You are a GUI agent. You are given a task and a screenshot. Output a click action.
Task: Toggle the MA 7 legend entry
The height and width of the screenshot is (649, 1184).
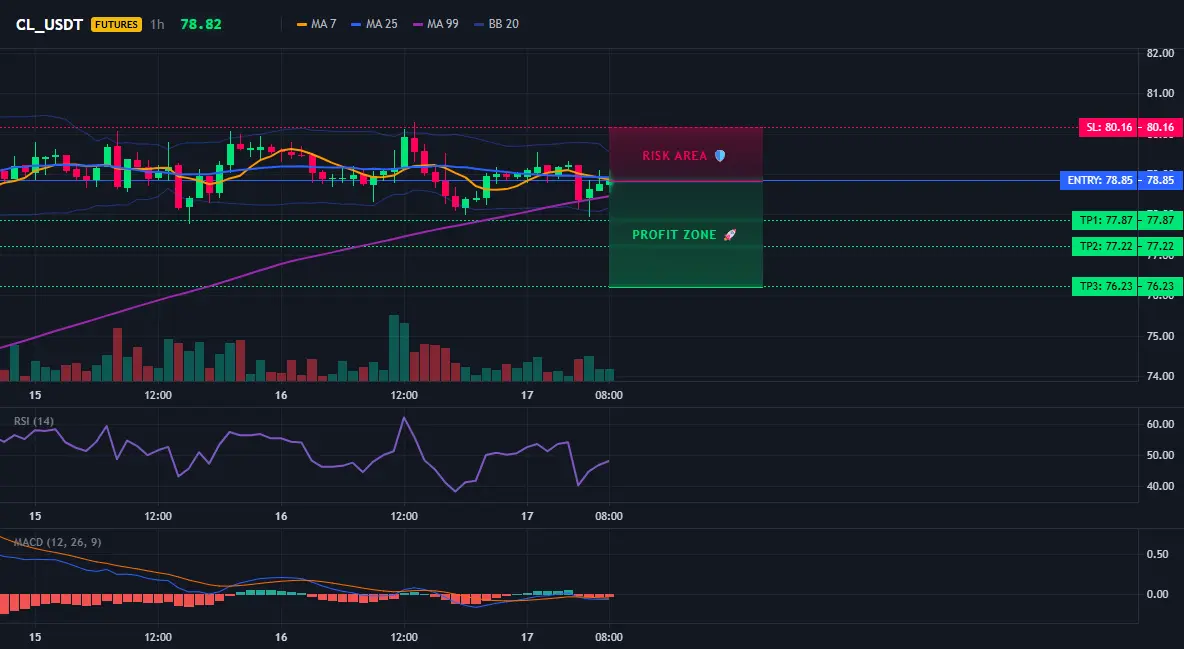tap(317, 24)
